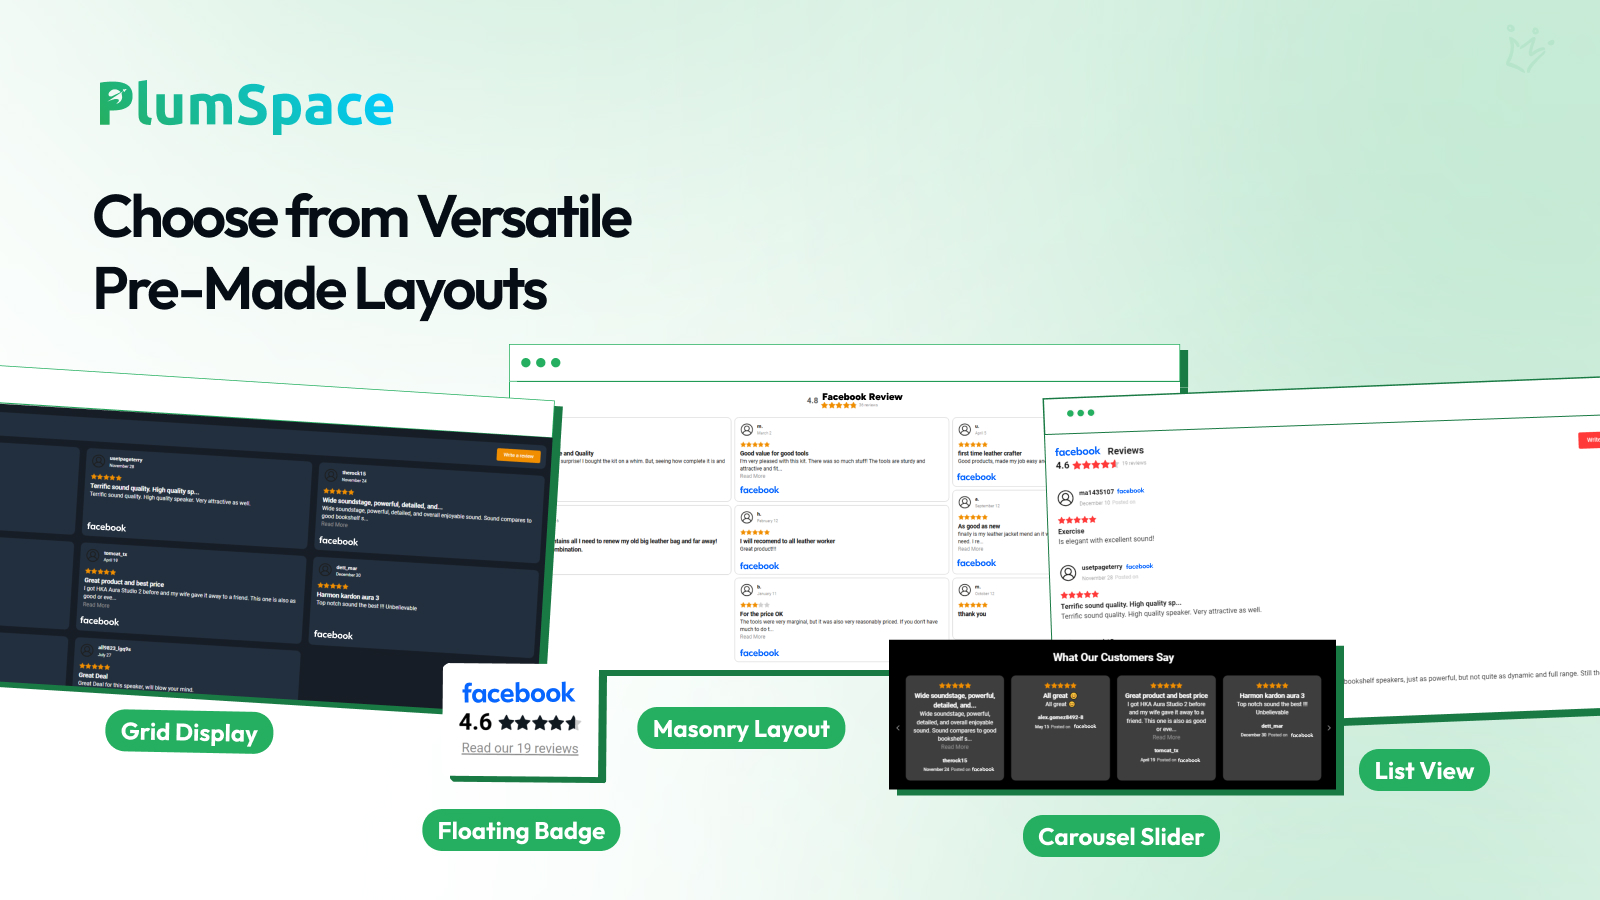Click 'Is elegant with excellent sound!' text
The image size is (1600, 900).
pyautogui.click(x=1106, y=540)
